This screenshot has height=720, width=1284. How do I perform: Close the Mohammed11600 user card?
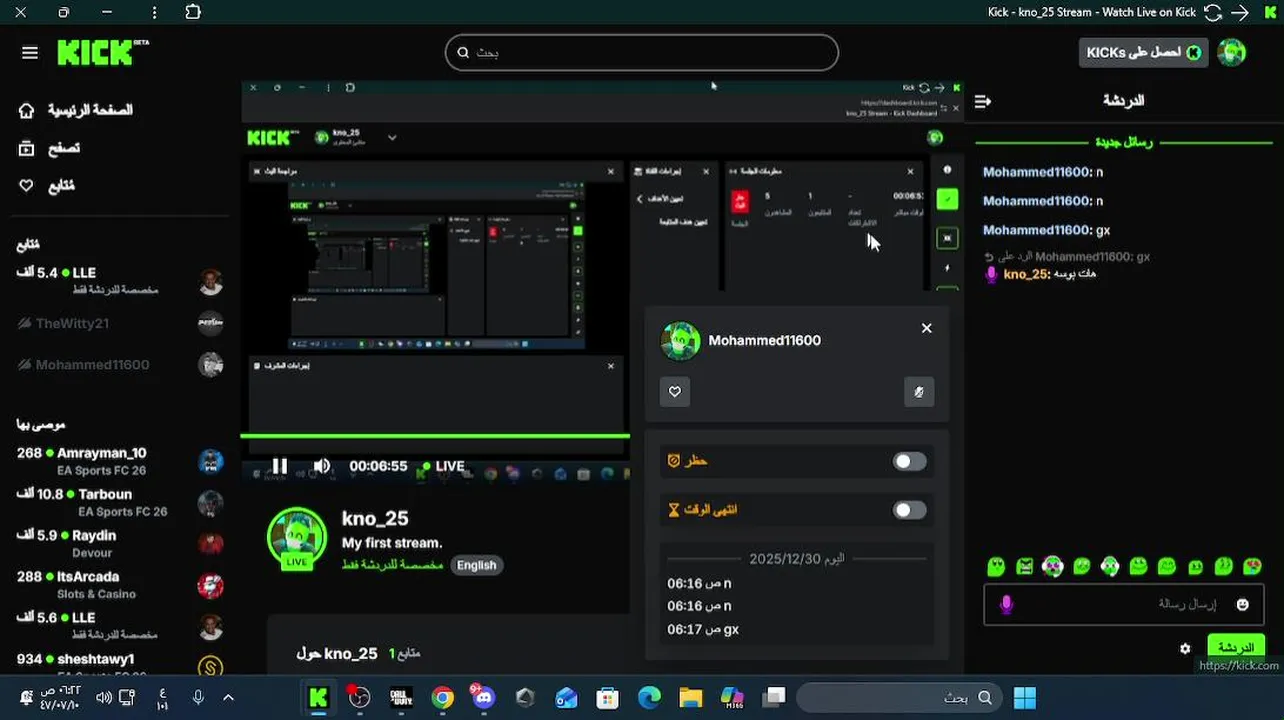(927, 328)
